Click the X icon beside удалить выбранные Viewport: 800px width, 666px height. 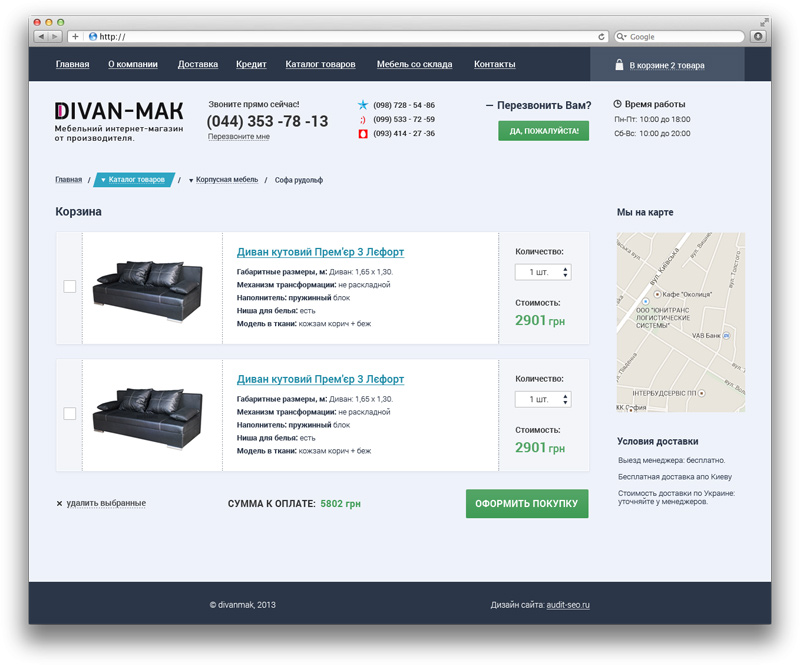[x=59, y=503]
